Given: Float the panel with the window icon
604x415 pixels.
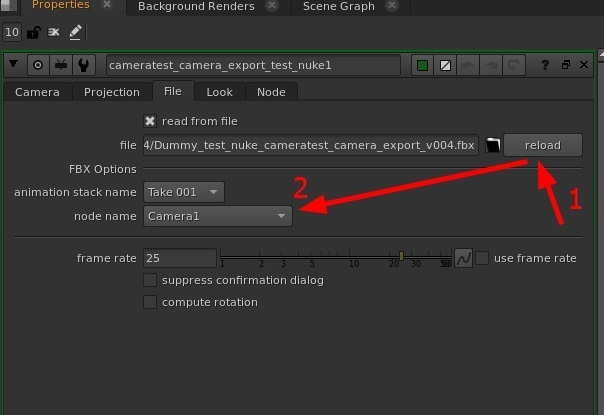Looking at the screenshot, I should coord(565,65).
